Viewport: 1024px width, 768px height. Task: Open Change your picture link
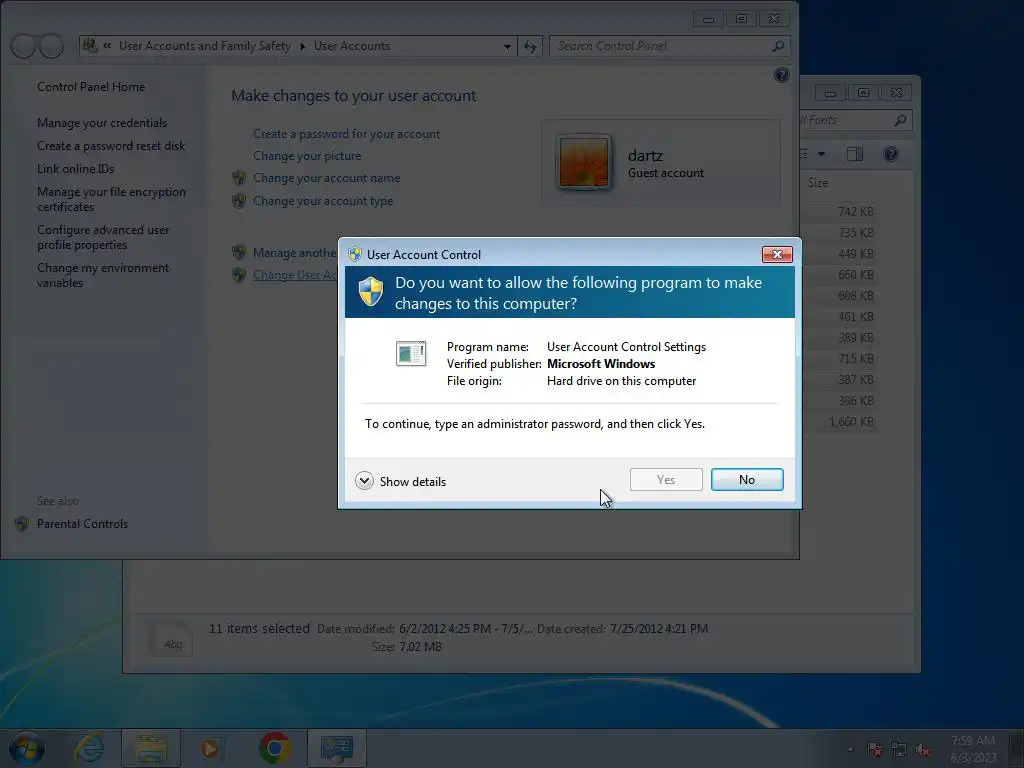click(x=307, y=156)
